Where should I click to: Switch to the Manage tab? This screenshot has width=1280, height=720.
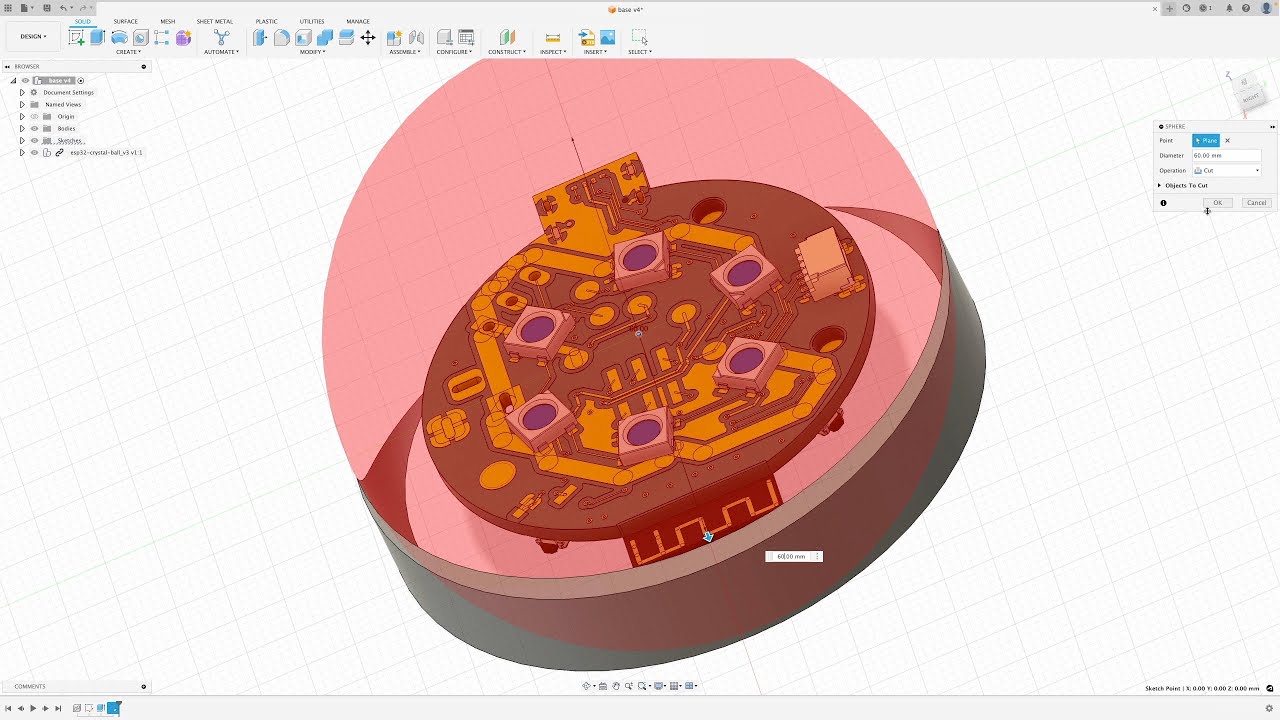click(x=358, y=21)
